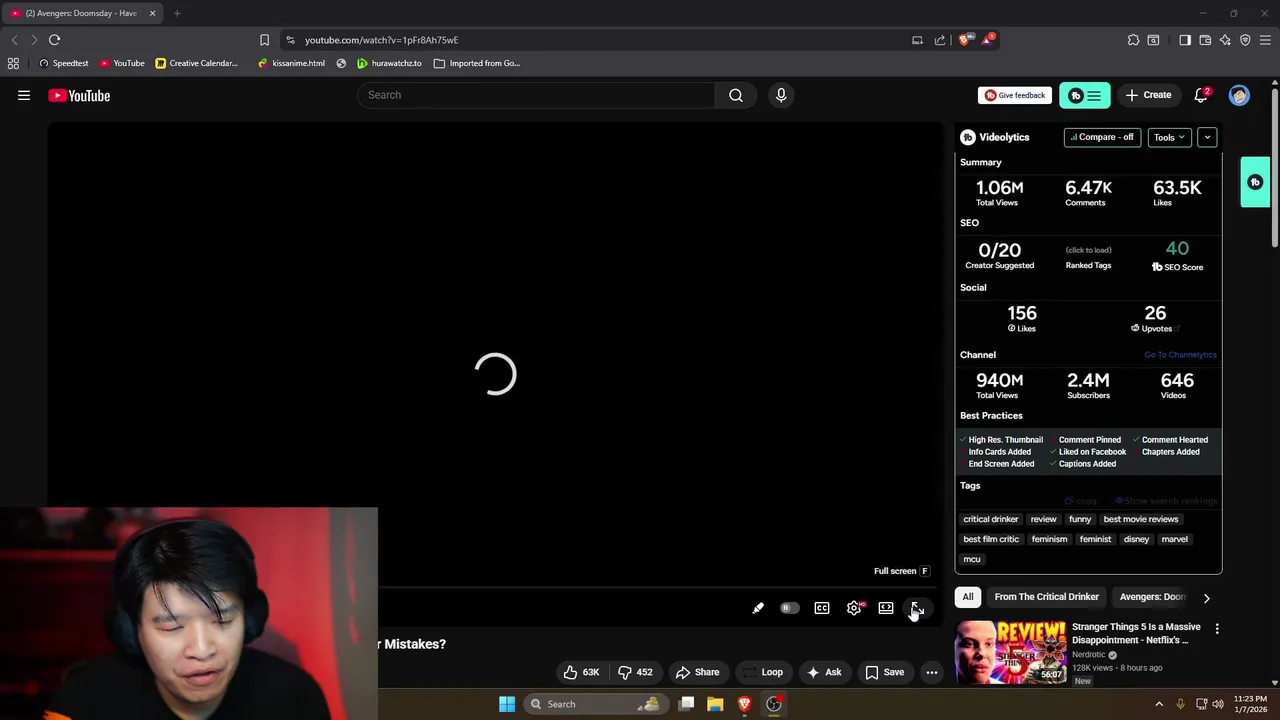The height and width of the screenshot is (720, 1280).
Task: Share the video
Action: point(697,672)
